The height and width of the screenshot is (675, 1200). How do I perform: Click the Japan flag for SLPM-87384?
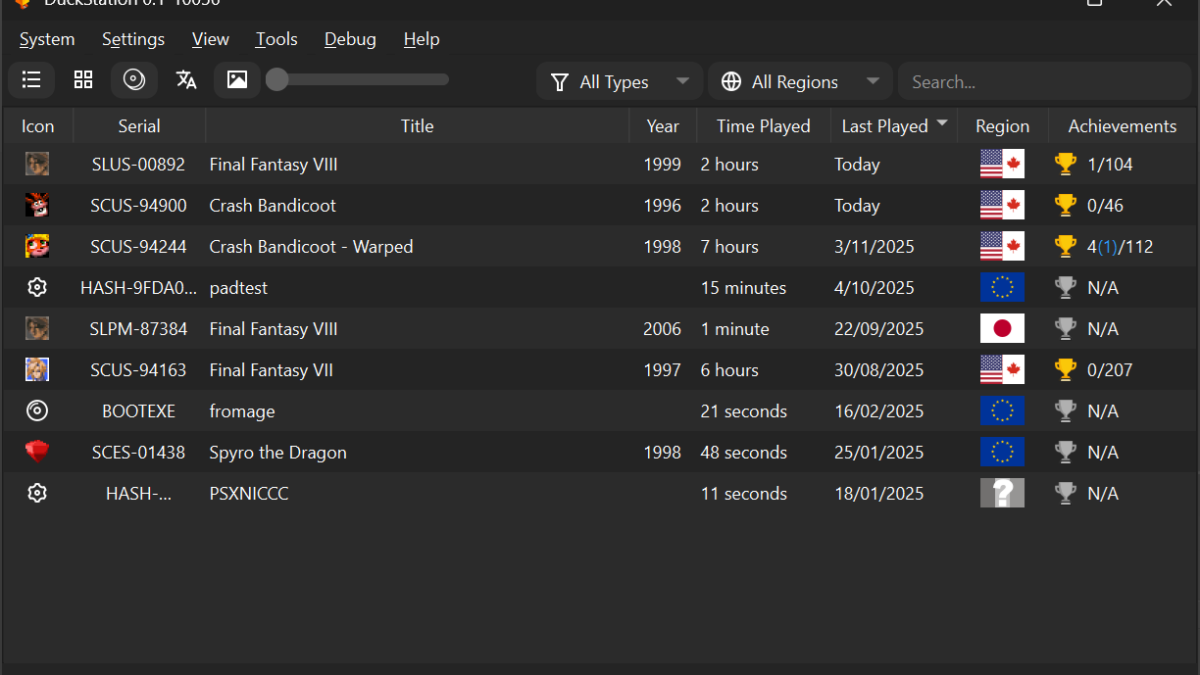click(1002, 329)
